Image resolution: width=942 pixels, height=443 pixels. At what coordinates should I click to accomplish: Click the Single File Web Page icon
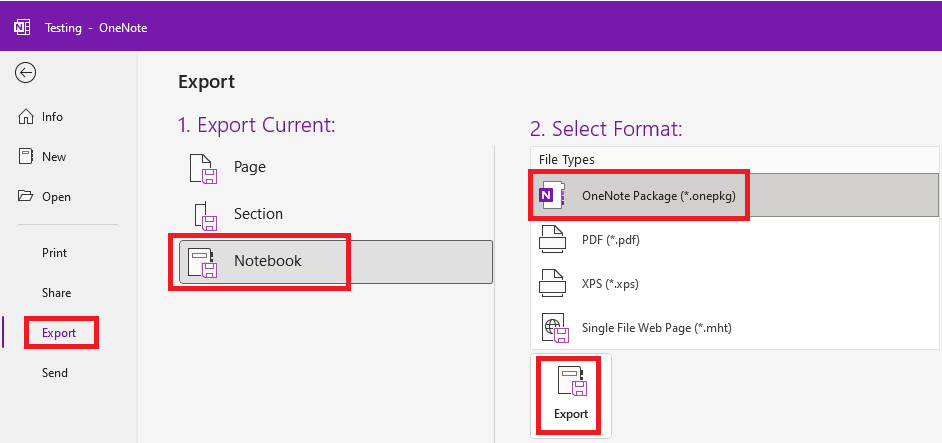(x=553, y=328)
